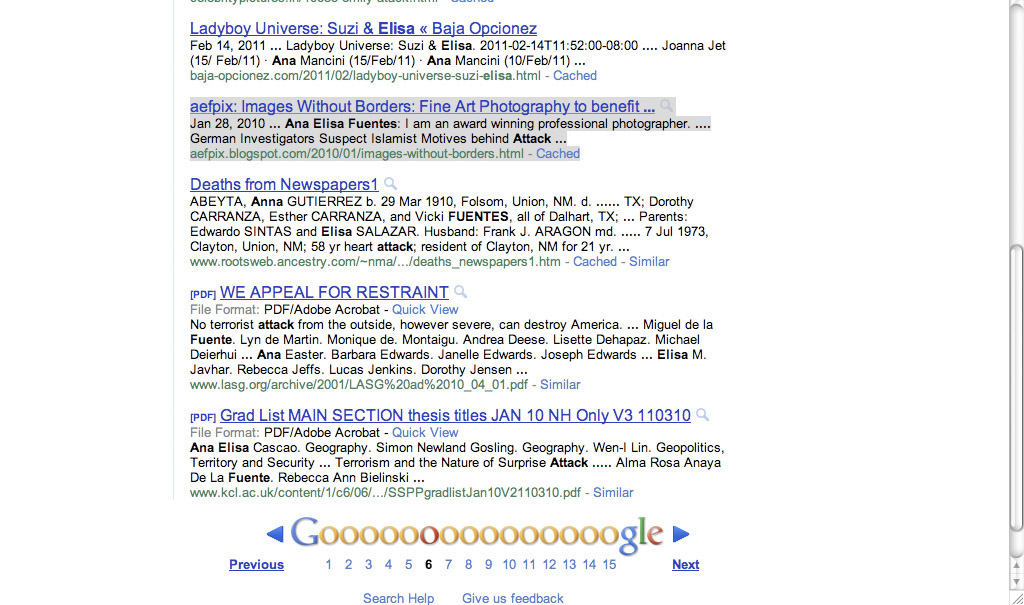Viewport: 1024px width, 605px height.
Task: Go to results page 7
Action: [448, 565]
